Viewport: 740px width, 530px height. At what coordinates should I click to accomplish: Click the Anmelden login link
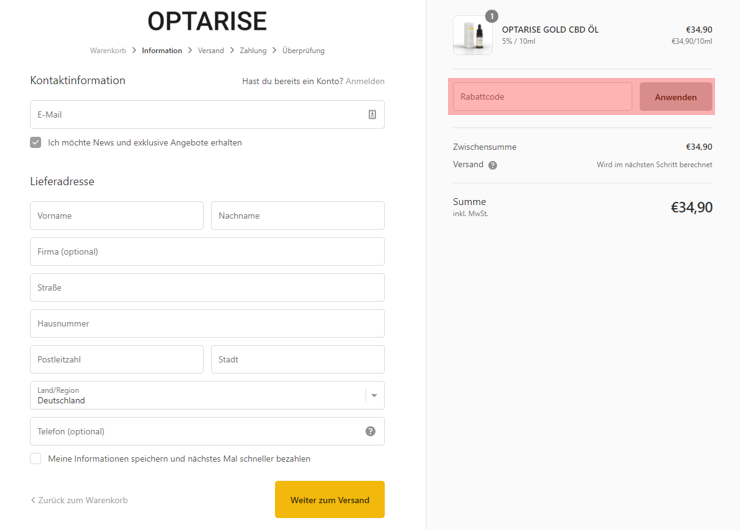coord(365,81)
